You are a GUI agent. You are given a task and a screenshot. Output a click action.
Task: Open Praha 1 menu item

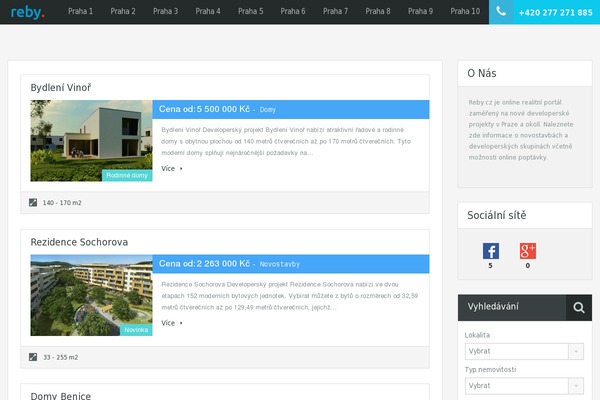[80, 11]
